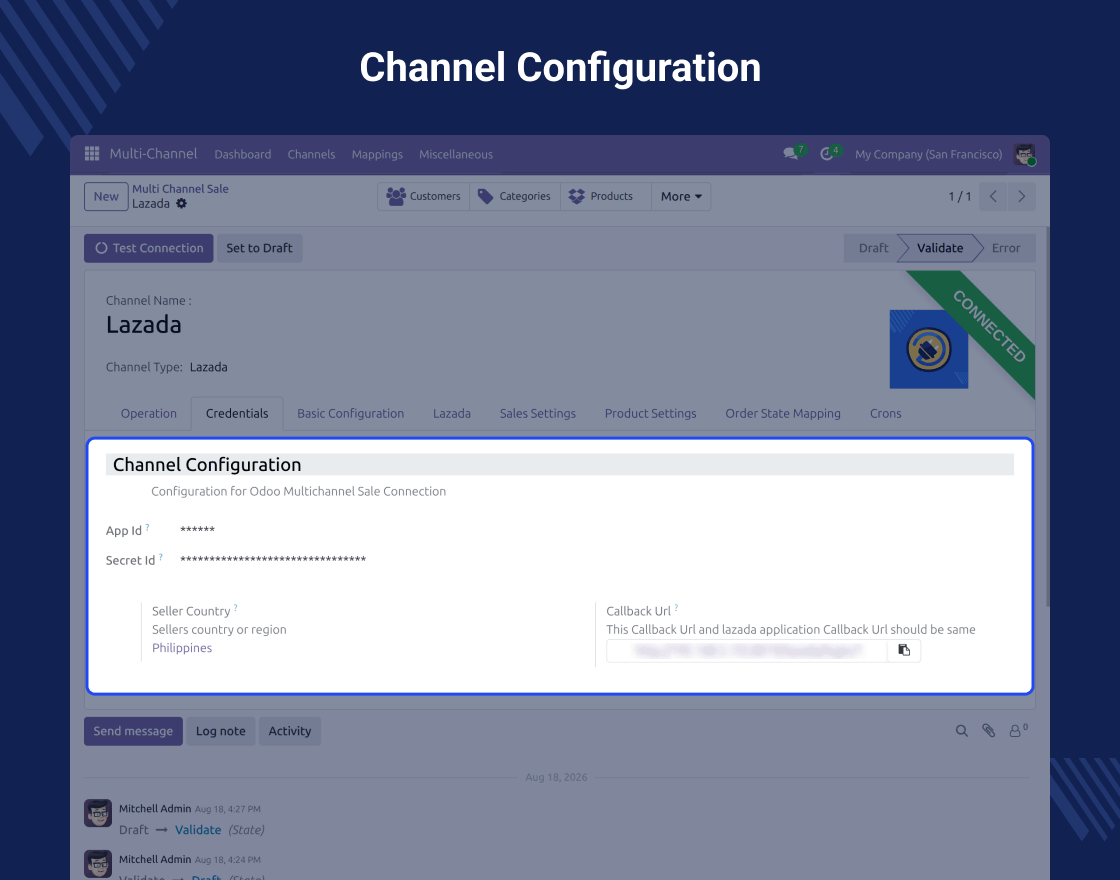The image size is (1120, 880).
Task: Switch to the Product Settings tab
Action: point(650,414)
